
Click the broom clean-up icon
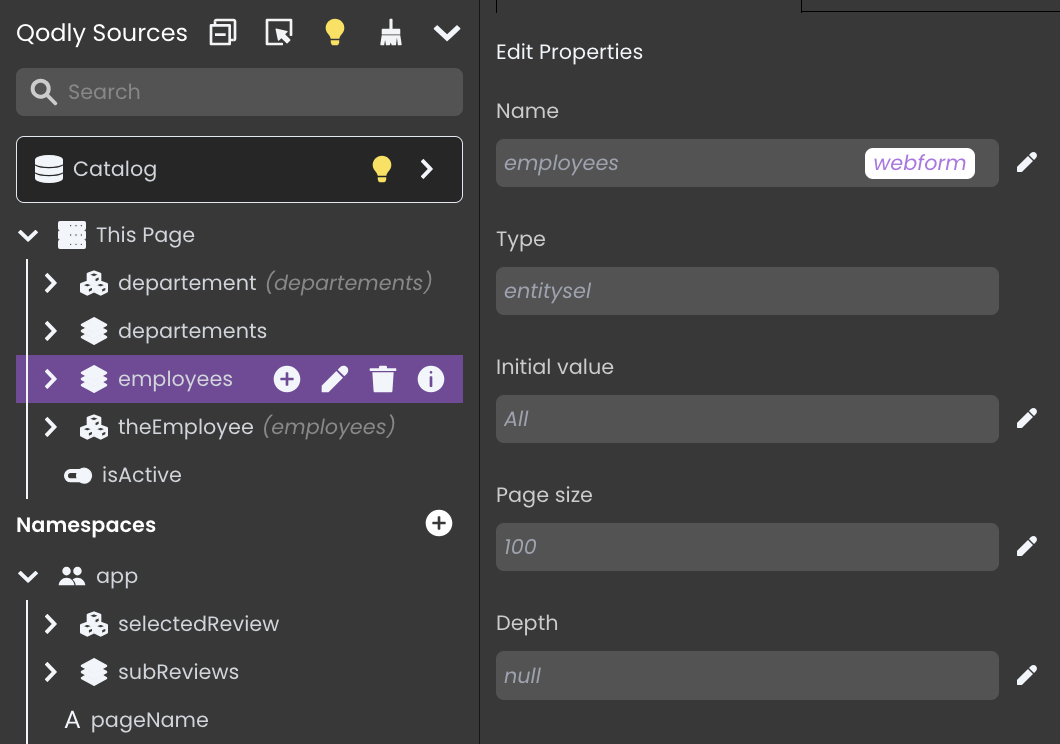pos(390,33)
